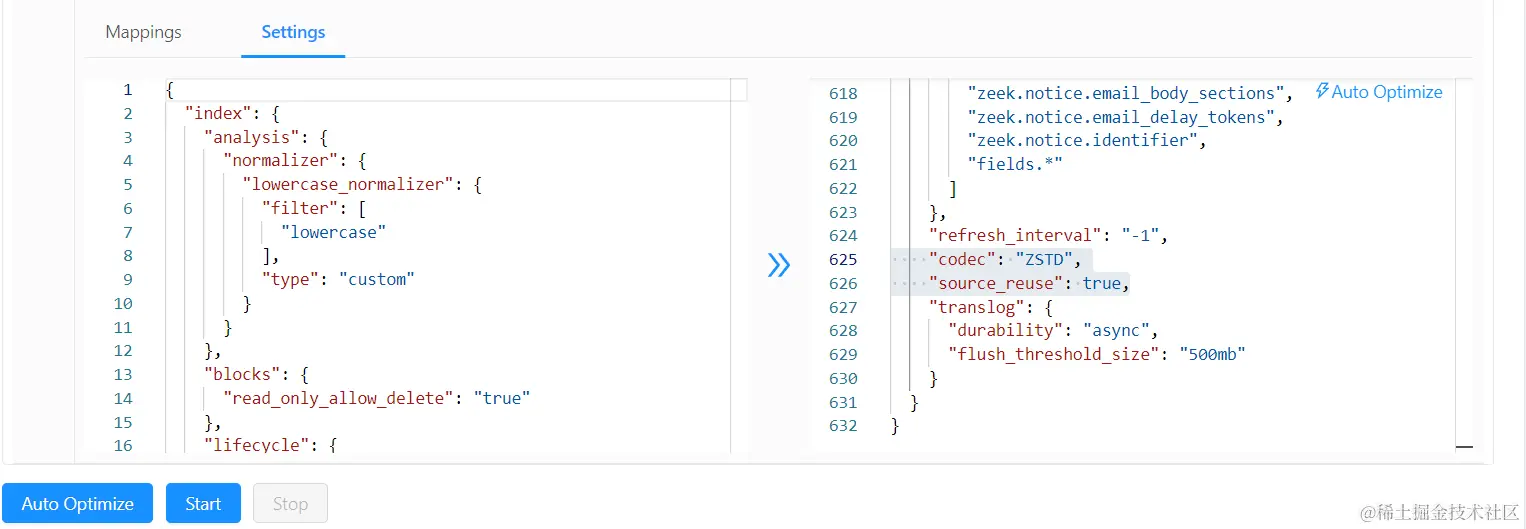1526x529 pixels.
Task: Click the "lowercase" value on line 7
Action: (x=334, y=232)
